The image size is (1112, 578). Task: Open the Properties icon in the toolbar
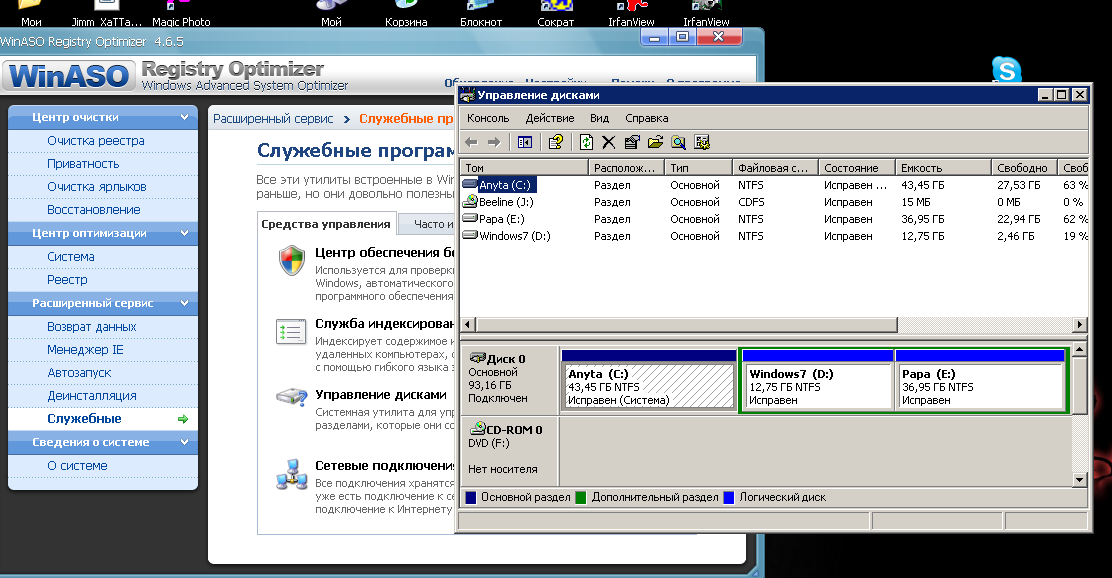tap(632, 143)
